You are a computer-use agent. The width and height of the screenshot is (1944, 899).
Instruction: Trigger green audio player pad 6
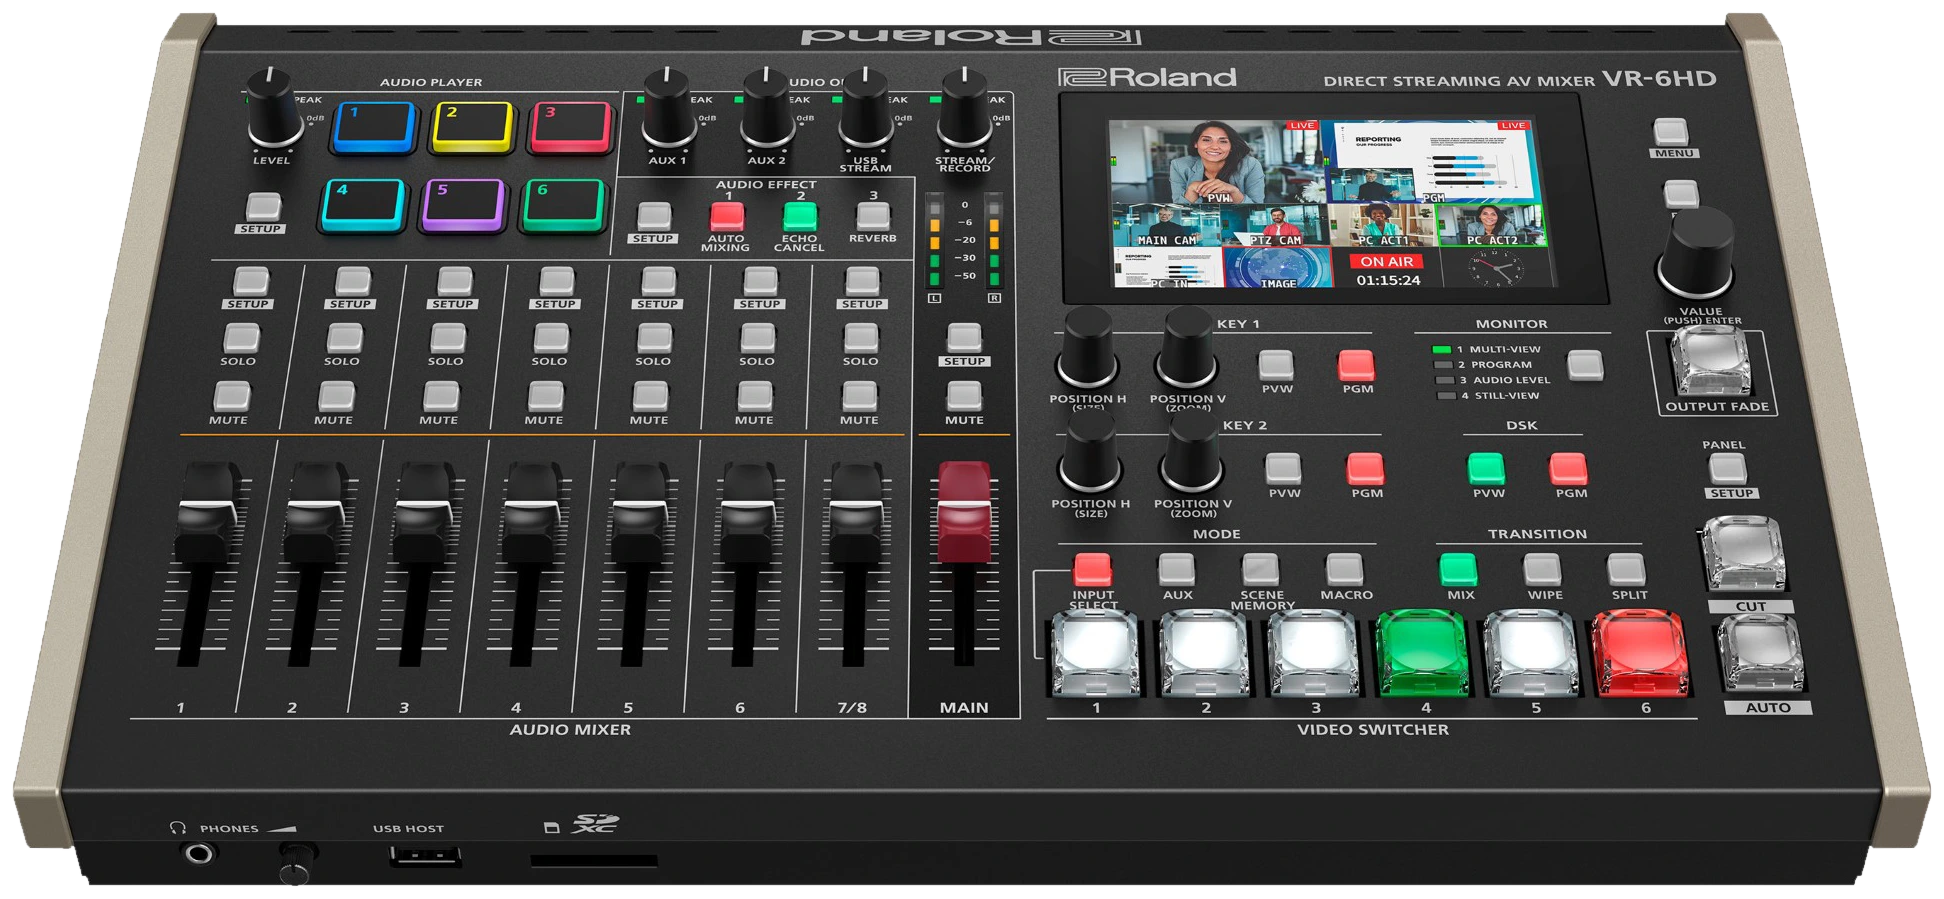[x=564, y=205]
